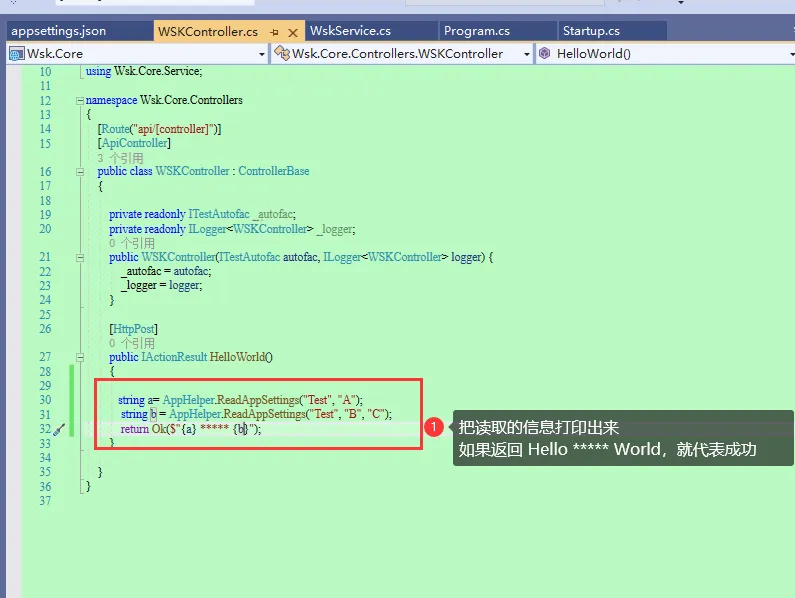Click the Wsk.Core project icon
The image size is (795, 598).
coord(17,54)
